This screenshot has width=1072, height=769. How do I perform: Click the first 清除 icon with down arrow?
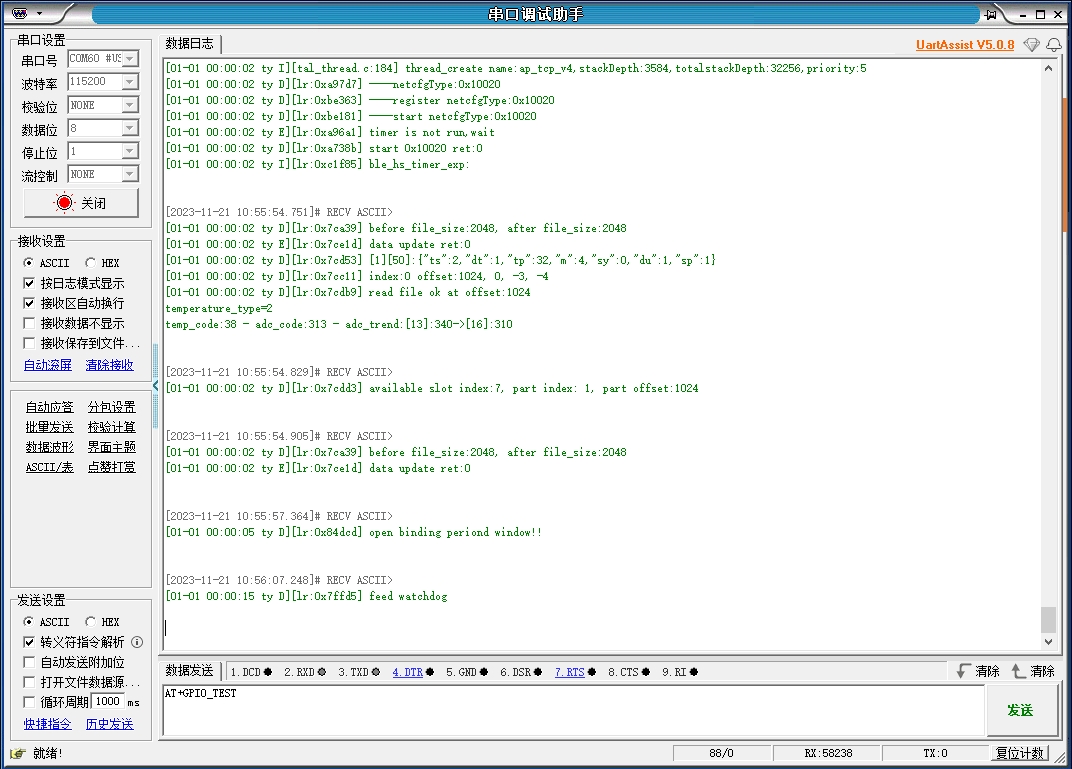pyautogui.click(x=963, y=671)
